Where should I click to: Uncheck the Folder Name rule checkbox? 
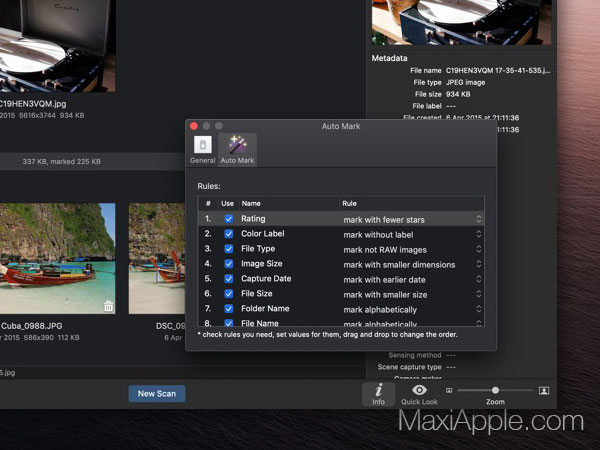click(228, 308)
